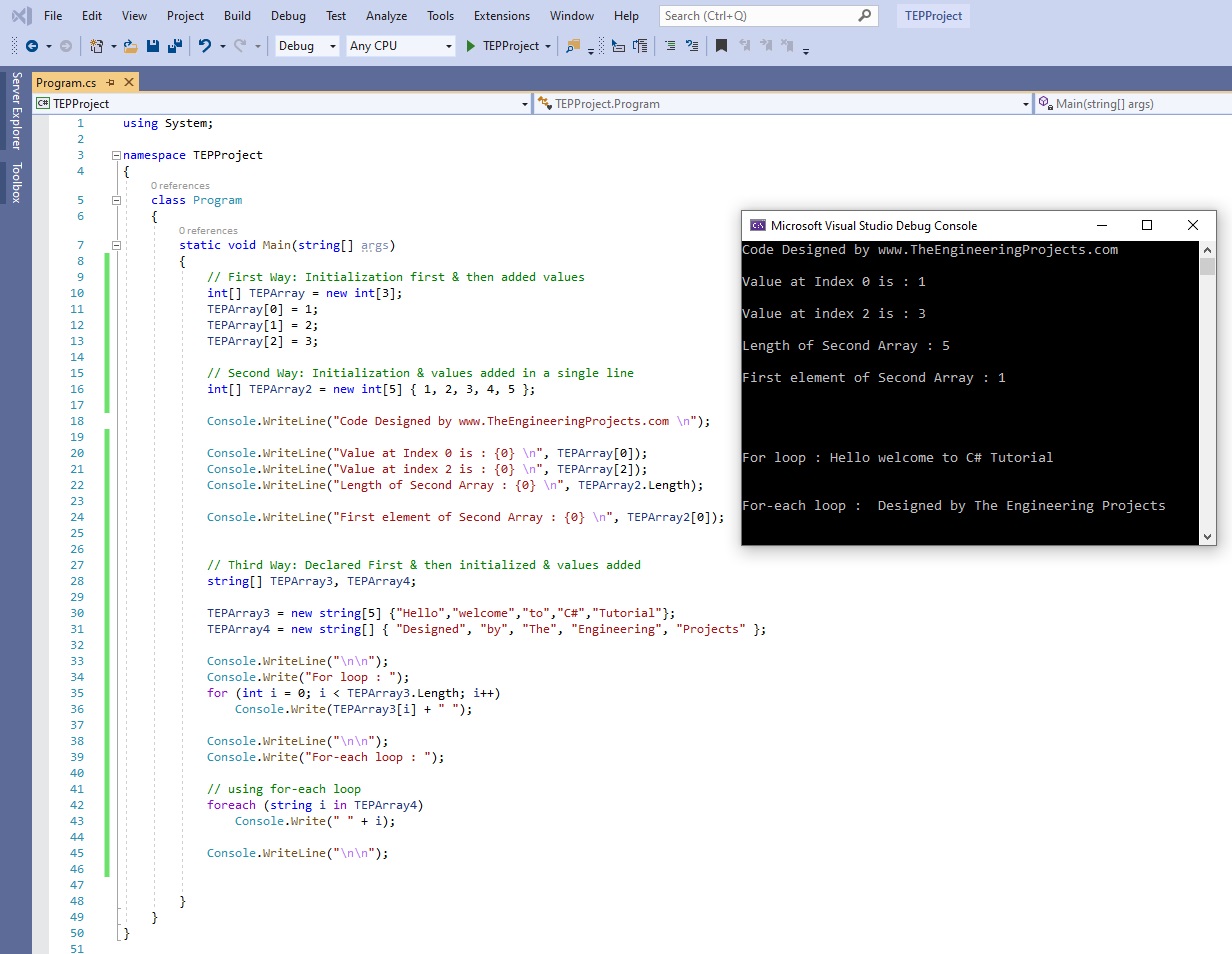Open the Debug menu
This screenshot has width=1232, height=954.
(x=288, y=15)
